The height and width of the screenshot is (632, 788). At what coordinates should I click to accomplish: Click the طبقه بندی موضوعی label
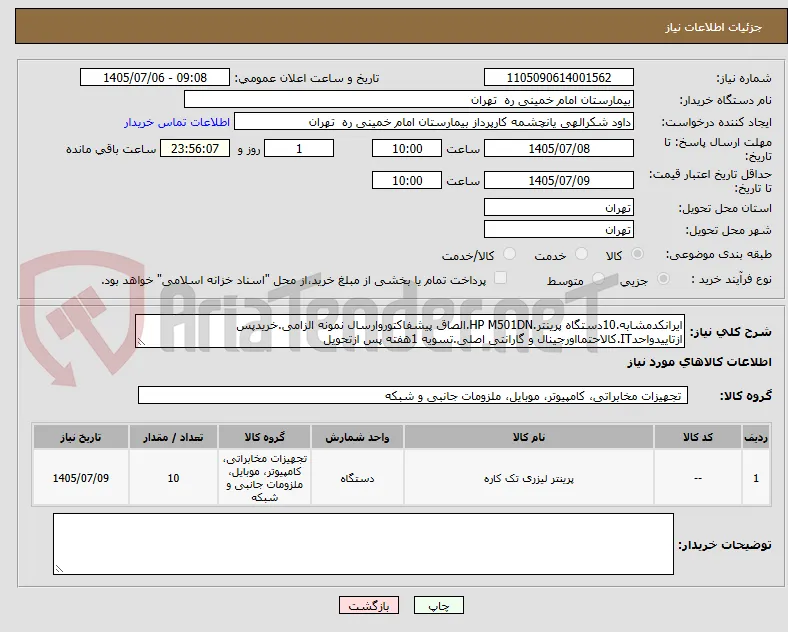pyautogui.click(x=719, y=254)
